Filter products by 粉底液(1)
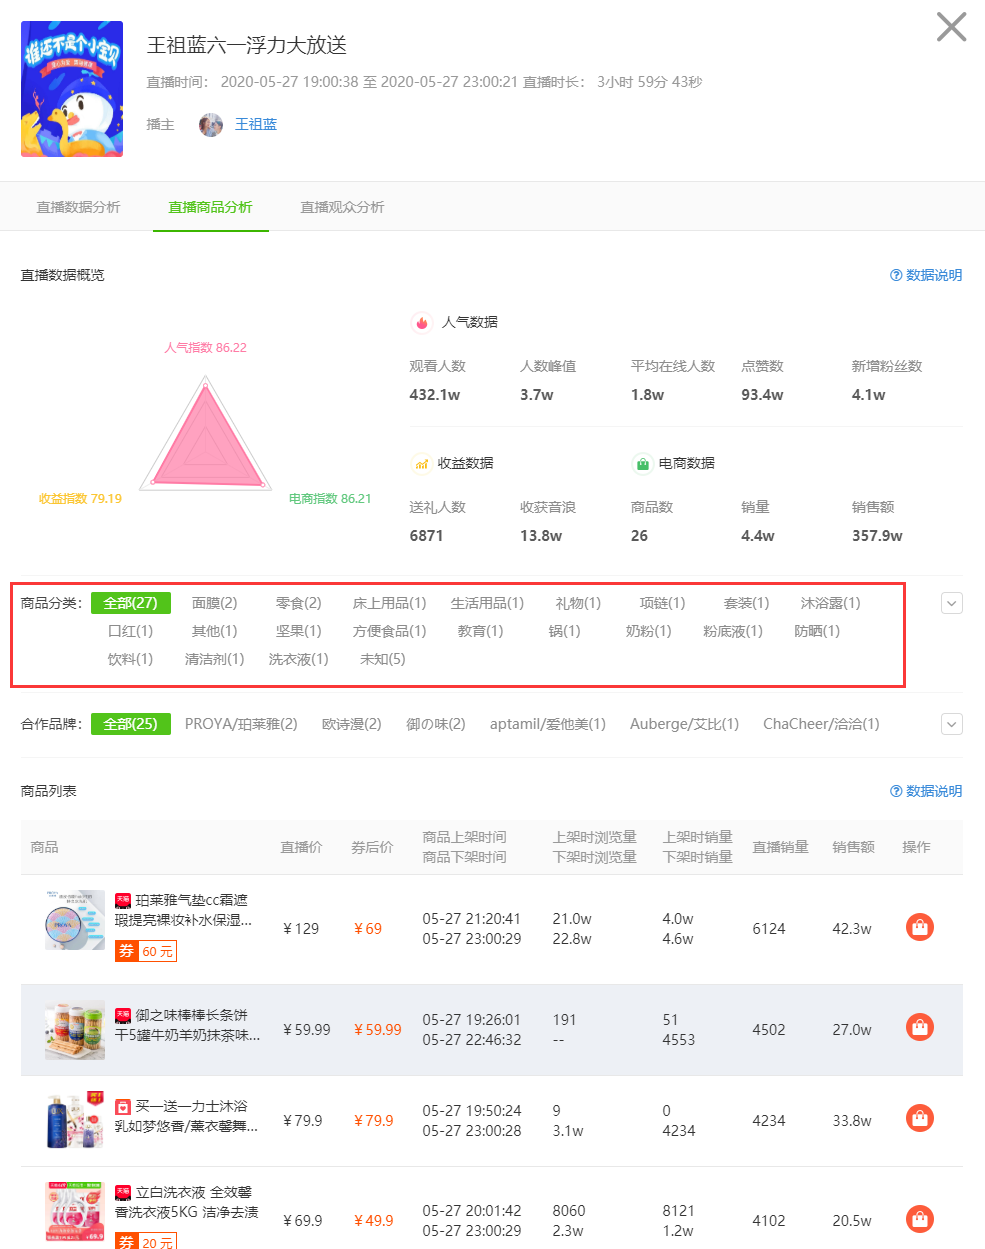985x1249 pixels. point(733,631)
